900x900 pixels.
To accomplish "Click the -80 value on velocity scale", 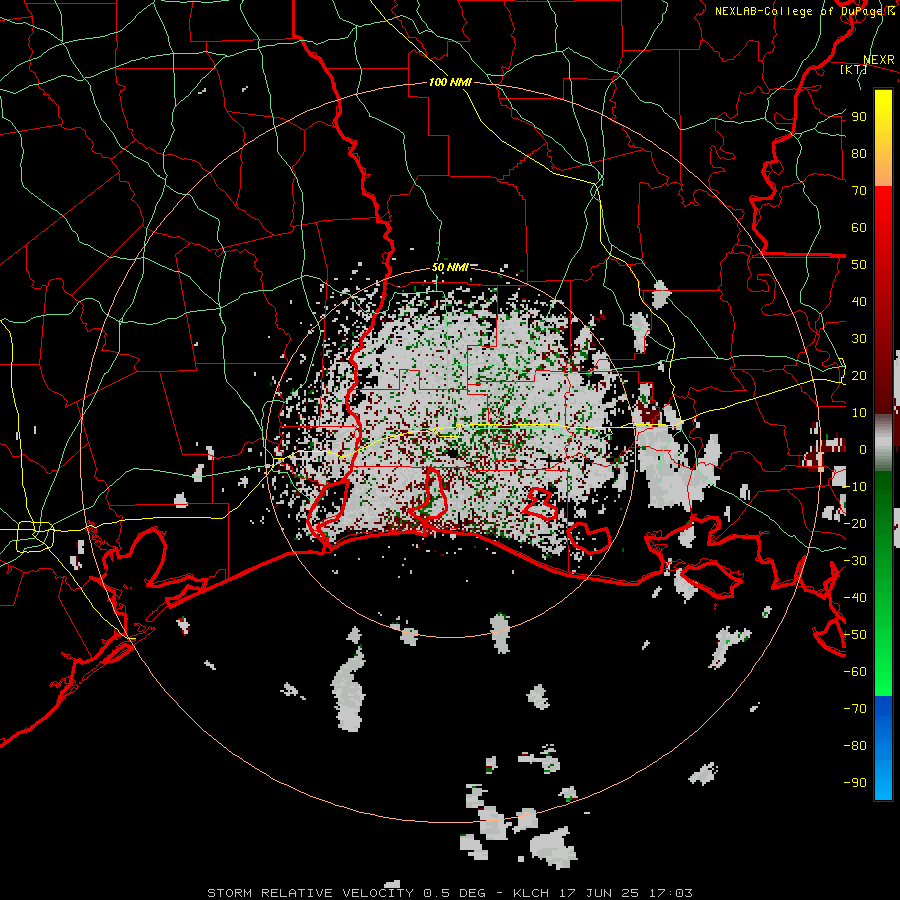I will 855,746.
